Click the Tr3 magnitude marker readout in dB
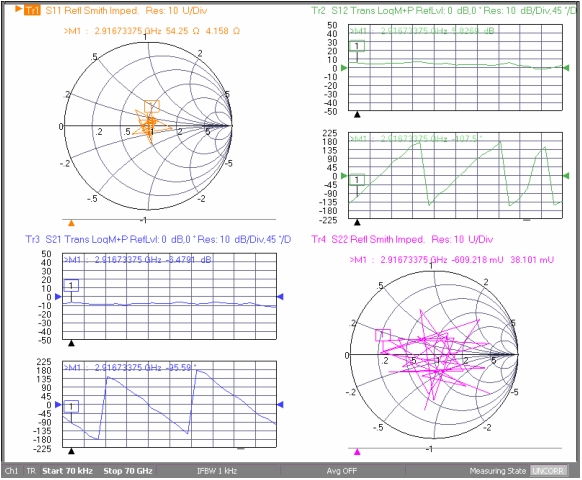The image size is (582, 480). point(138,259)
